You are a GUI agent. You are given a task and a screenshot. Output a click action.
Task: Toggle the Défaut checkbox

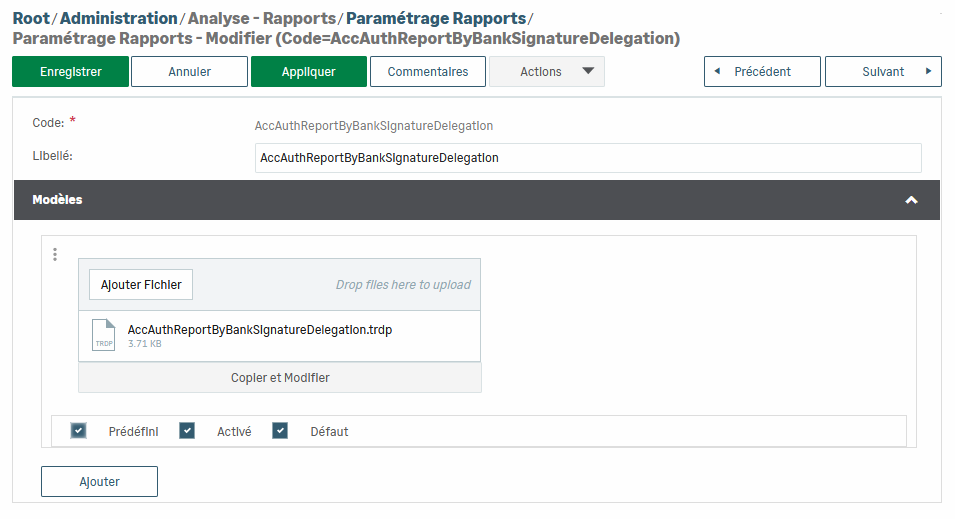point(280,431)
